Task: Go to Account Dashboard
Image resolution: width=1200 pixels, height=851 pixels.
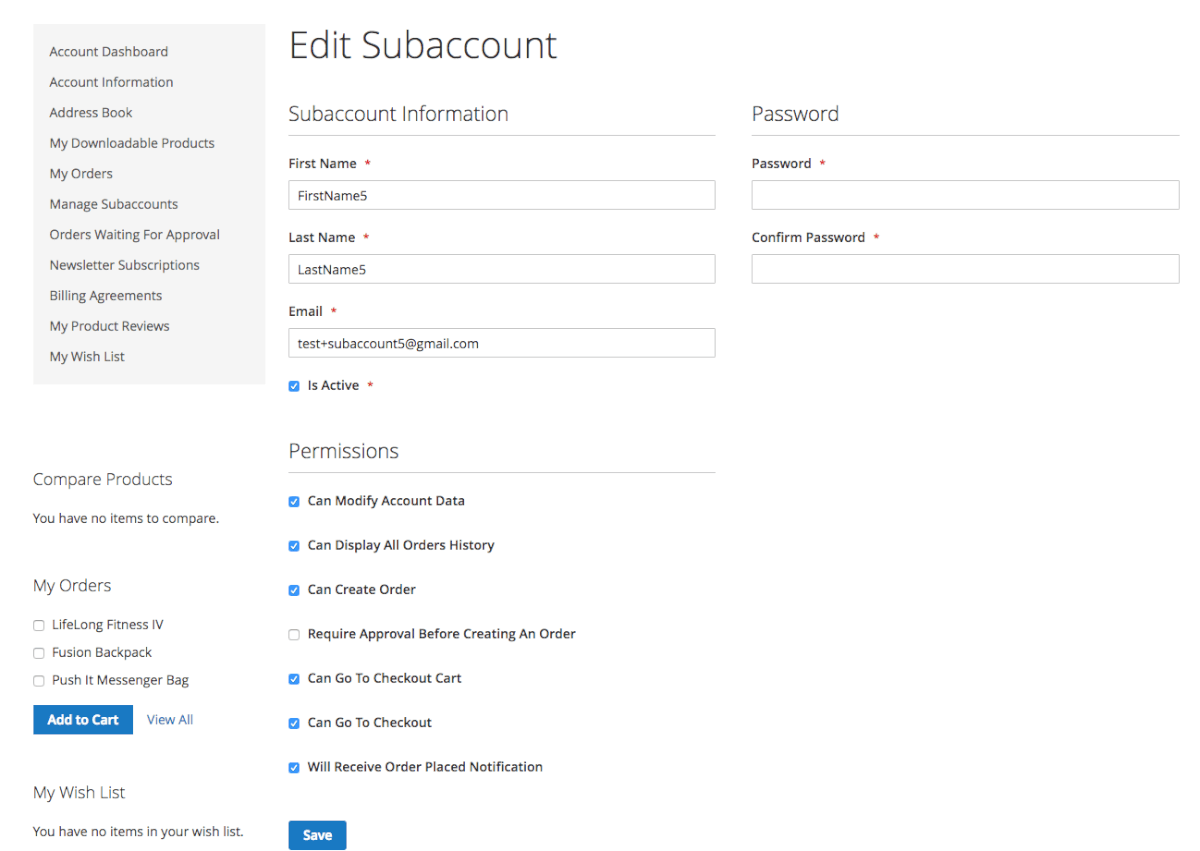Action: tap(109, 52)
